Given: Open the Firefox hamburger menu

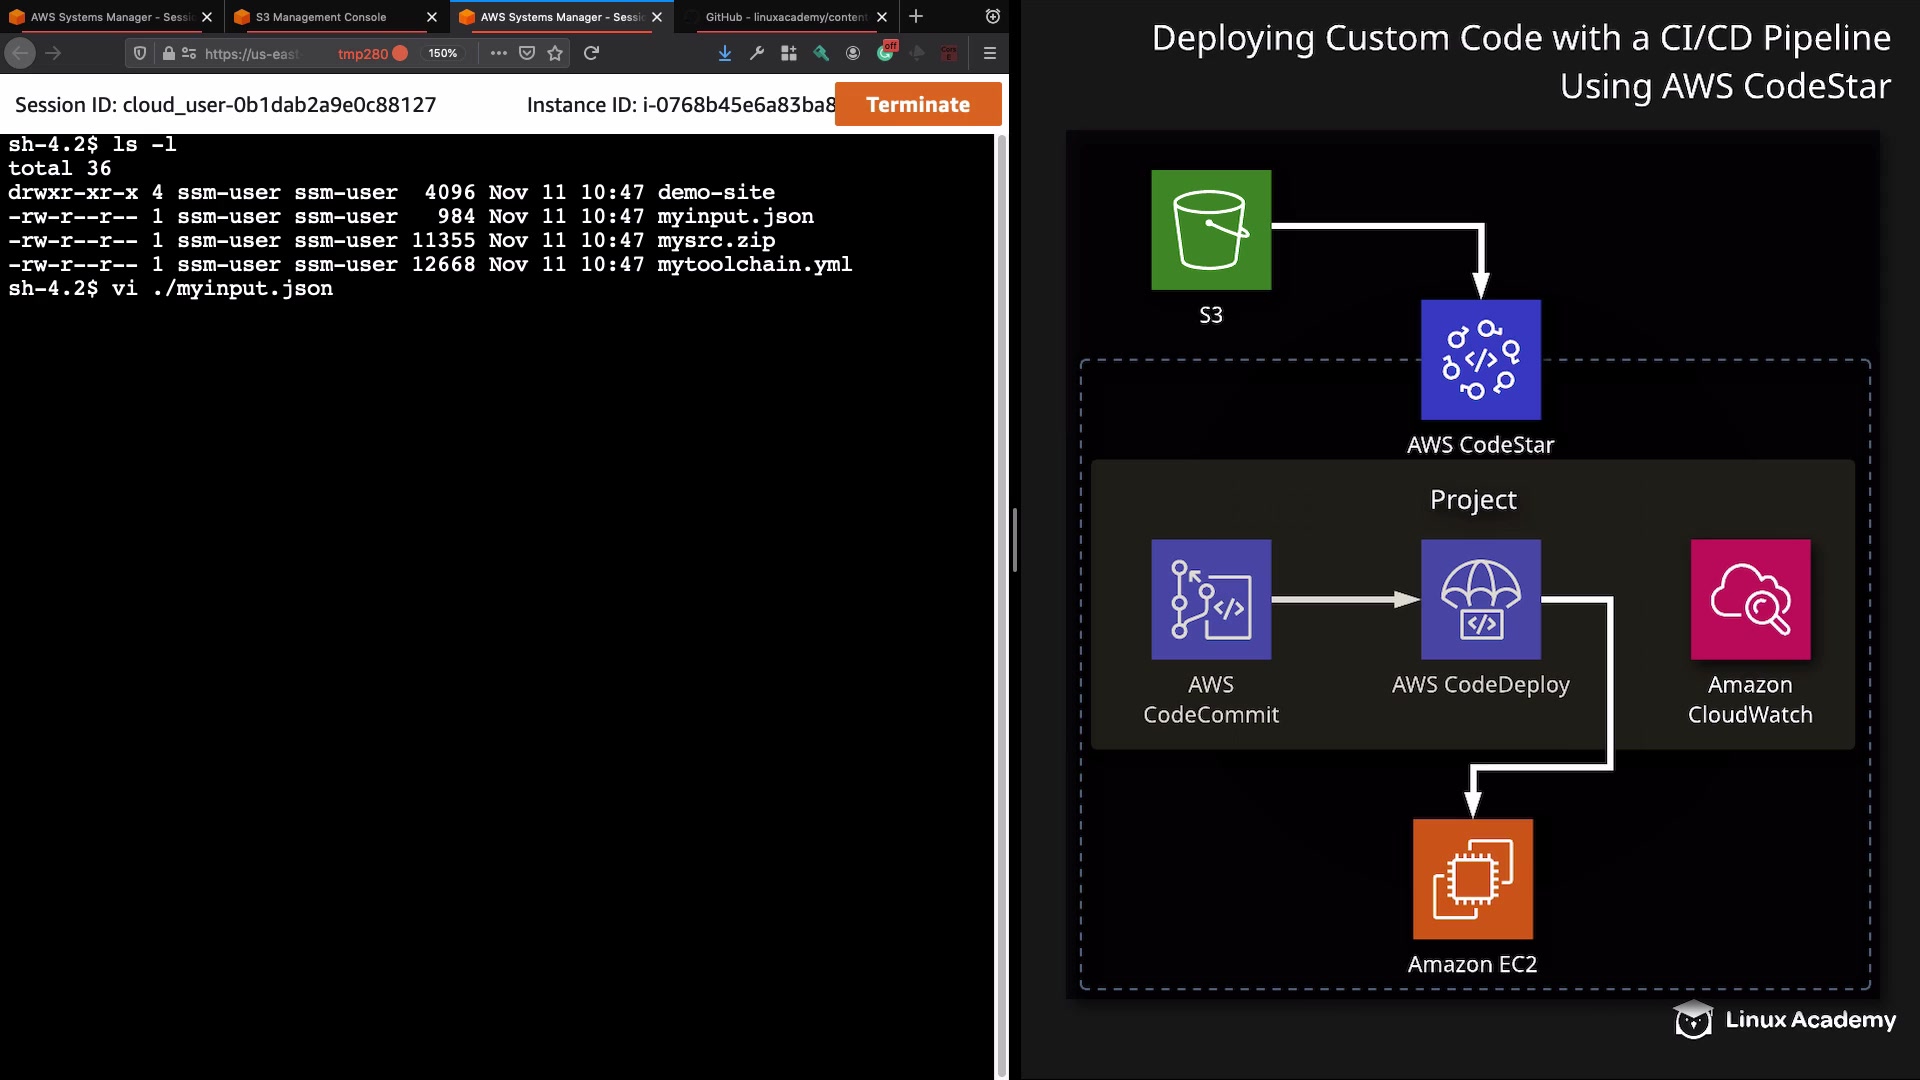Looking at the screenshot, I should 990,53.
